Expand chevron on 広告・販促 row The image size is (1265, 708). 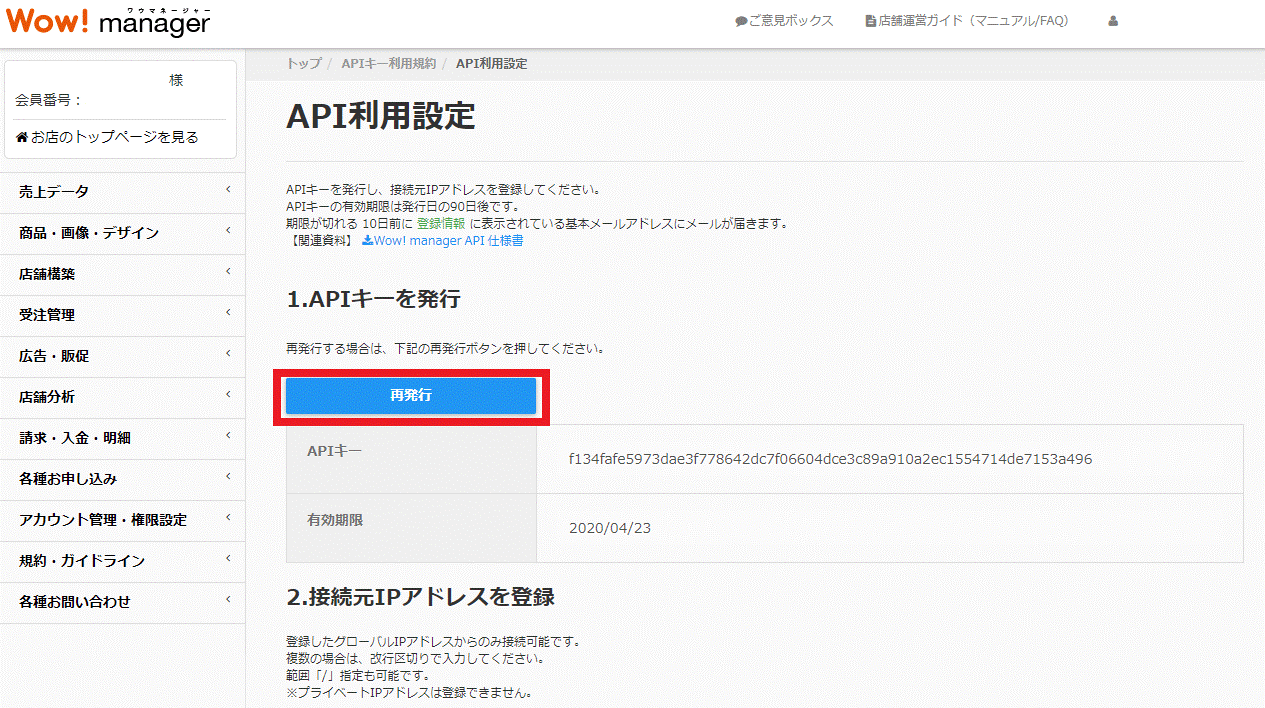pos(228,353)
